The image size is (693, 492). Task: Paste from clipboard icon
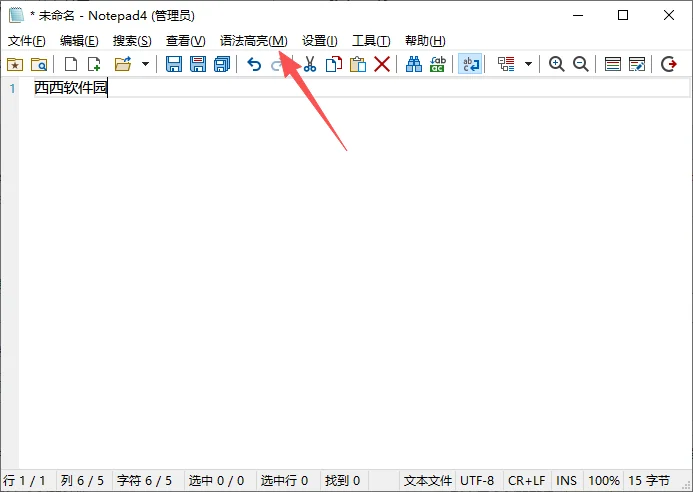tap(358, 65)
